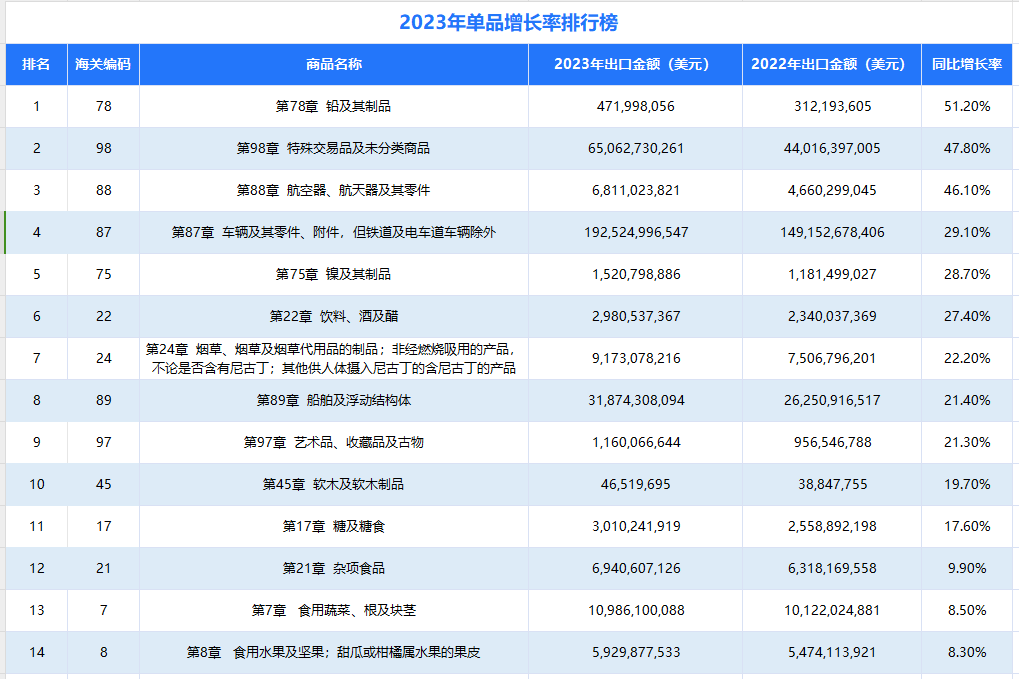Click the 第89章 船舶及浮动结构体 cell

pyautogui.click(x=335, y=400)
